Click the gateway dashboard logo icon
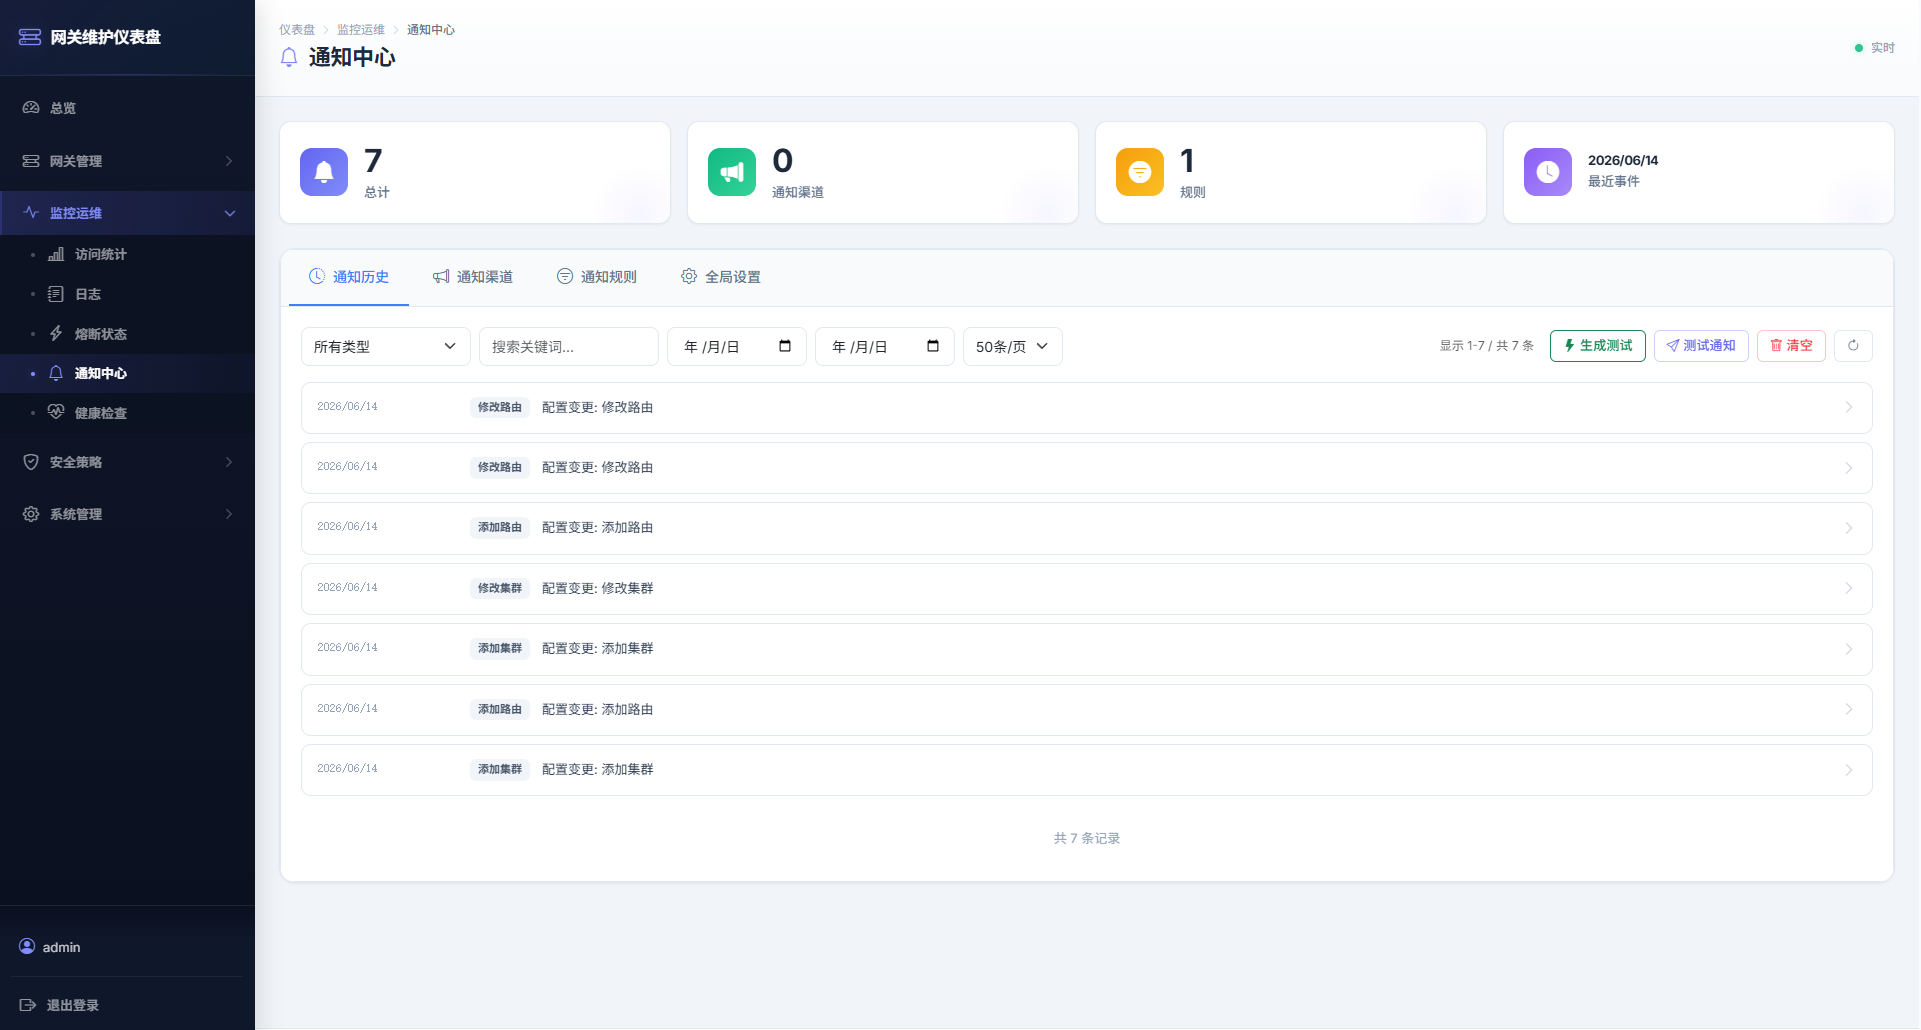The image size is (1921, 1030). 30,37
